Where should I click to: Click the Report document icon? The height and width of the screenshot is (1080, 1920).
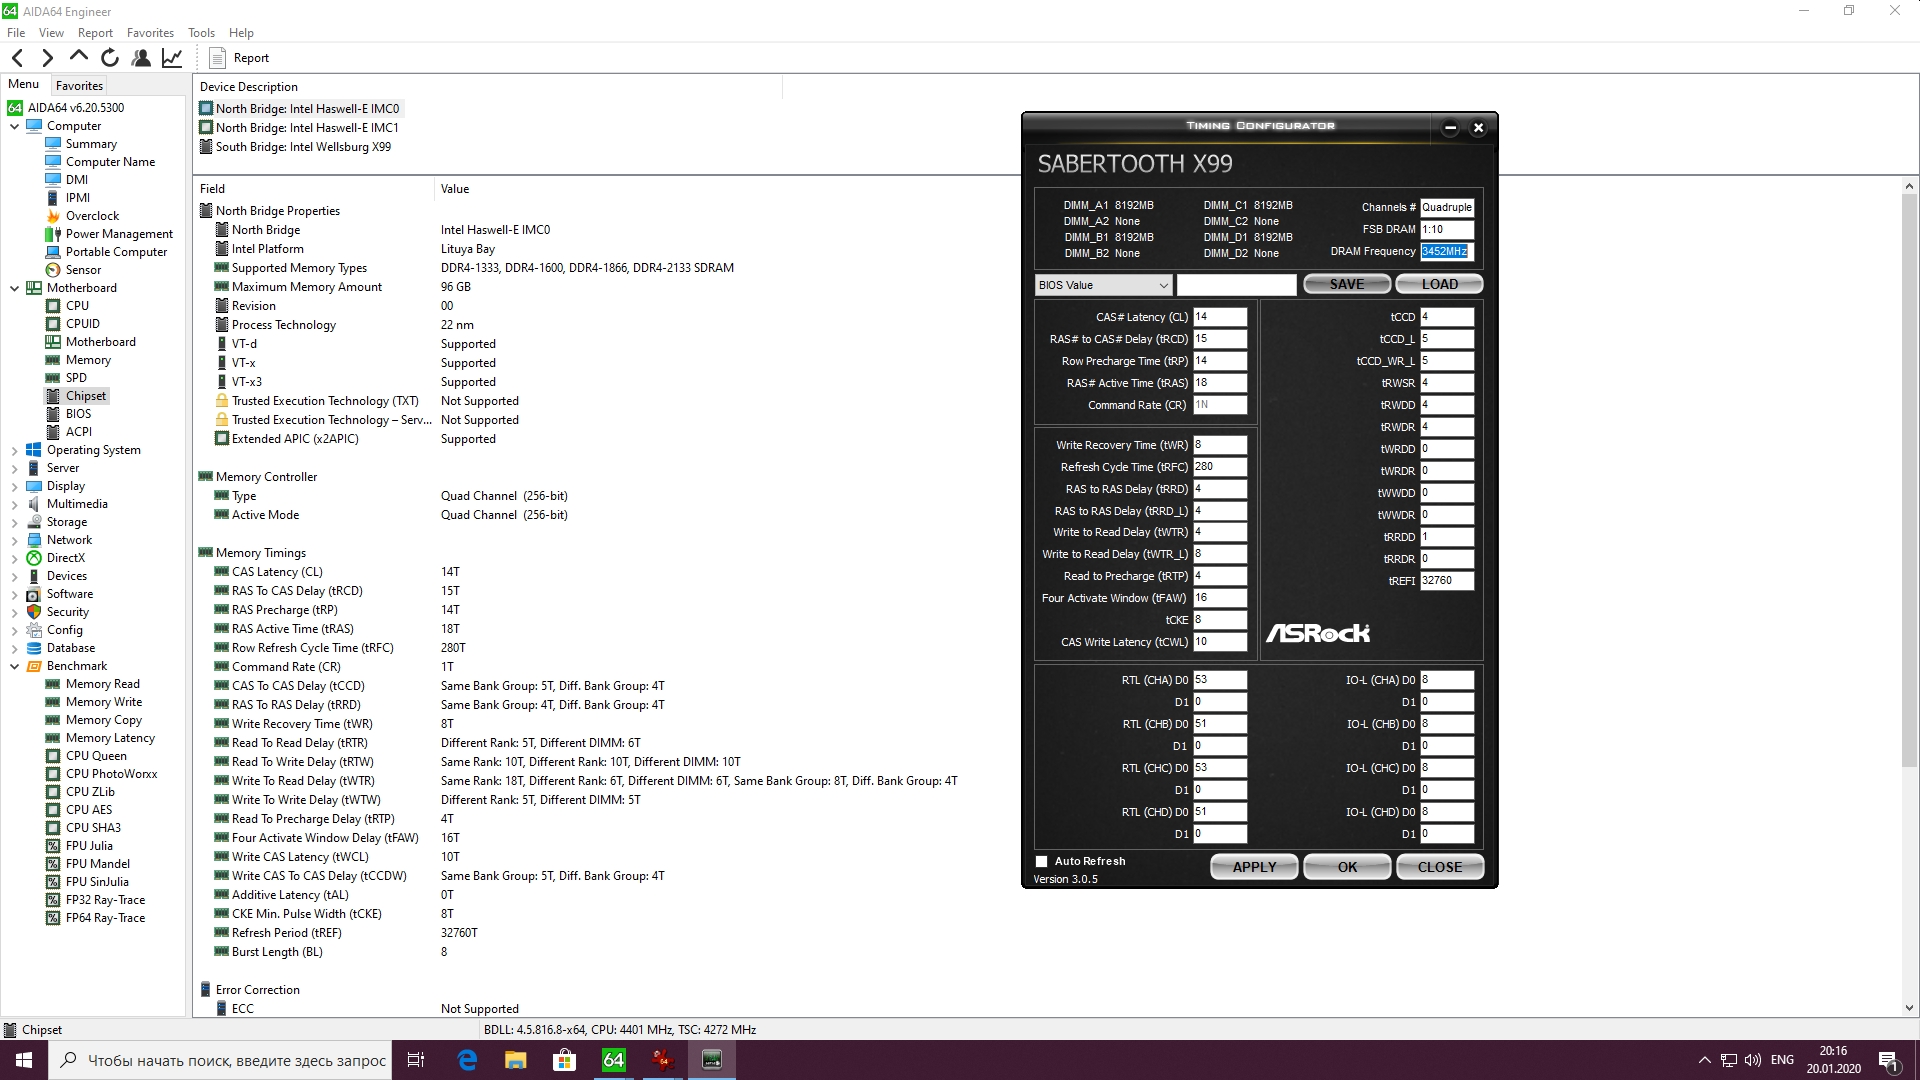[217, 58]
